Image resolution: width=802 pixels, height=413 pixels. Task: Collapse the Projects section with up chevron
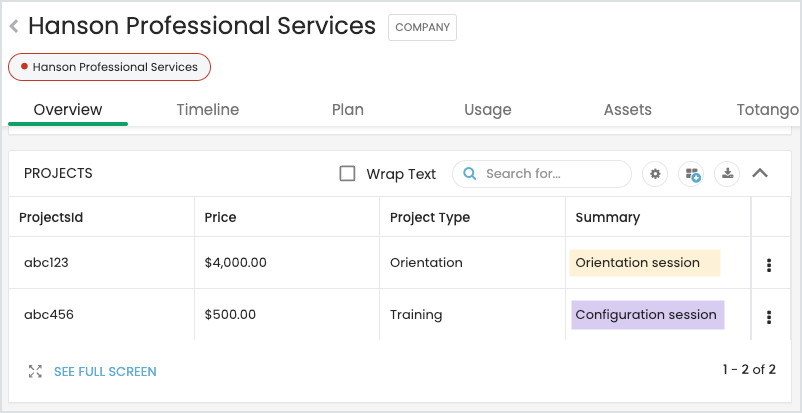pyautogui.click(x=760, y=173)
